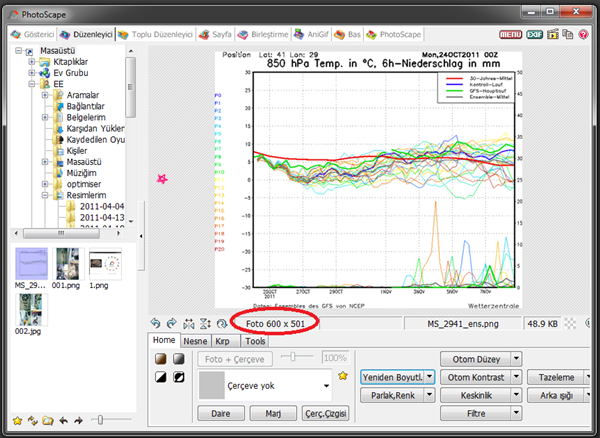Screen dimensions: 600x438
Task: Open the Otom Düzey dropdown arrow
Action: click(x=516, y=358)
